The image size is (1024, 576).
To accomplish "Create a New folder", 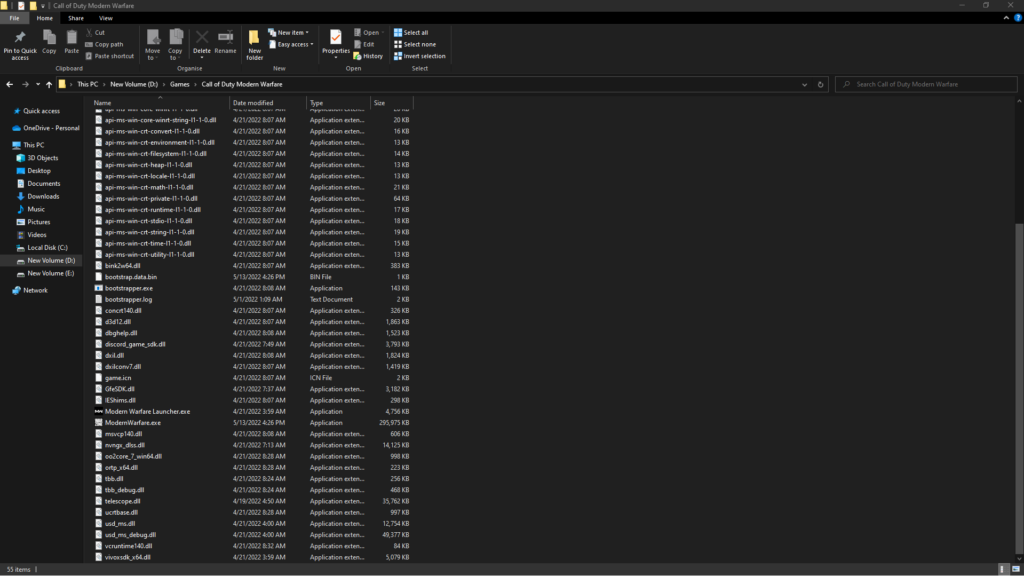I will coord(254,44).
